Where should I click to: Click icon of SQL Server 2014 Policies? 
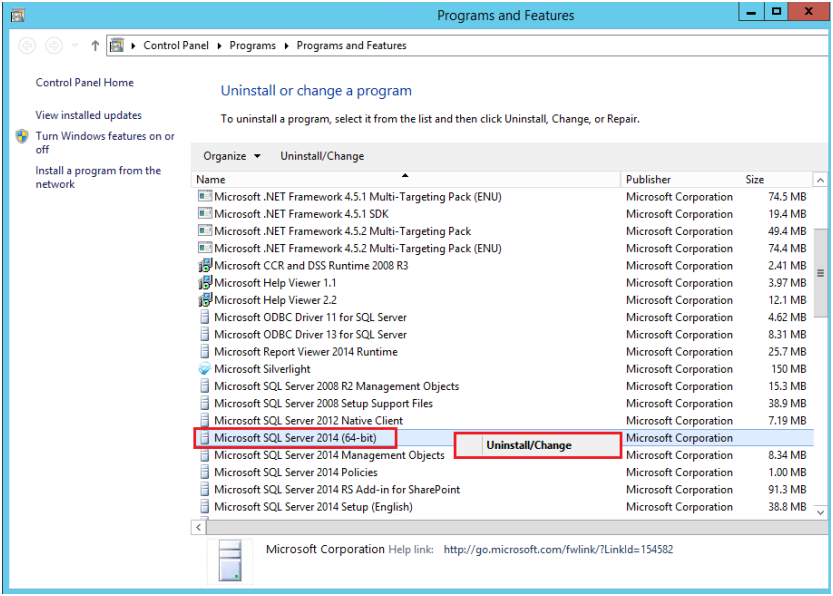coord(205,472)
